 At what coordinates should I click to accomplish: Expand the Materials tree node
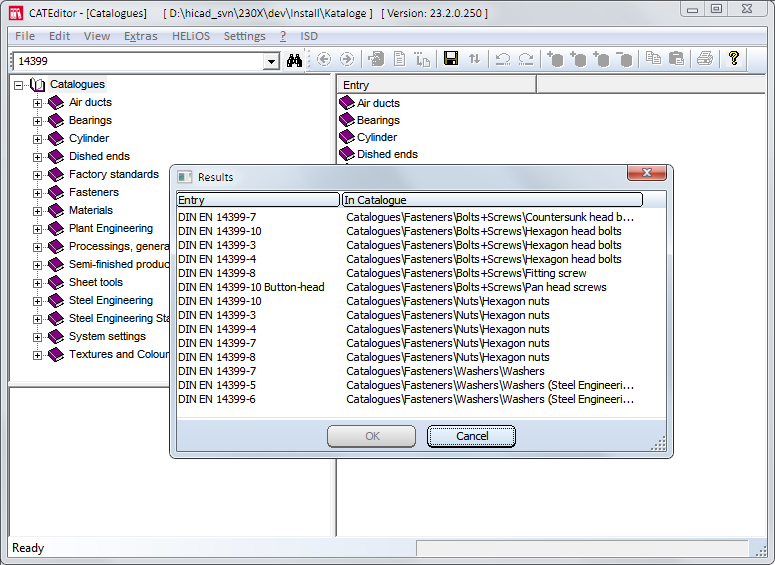click(x=37, y=211)
